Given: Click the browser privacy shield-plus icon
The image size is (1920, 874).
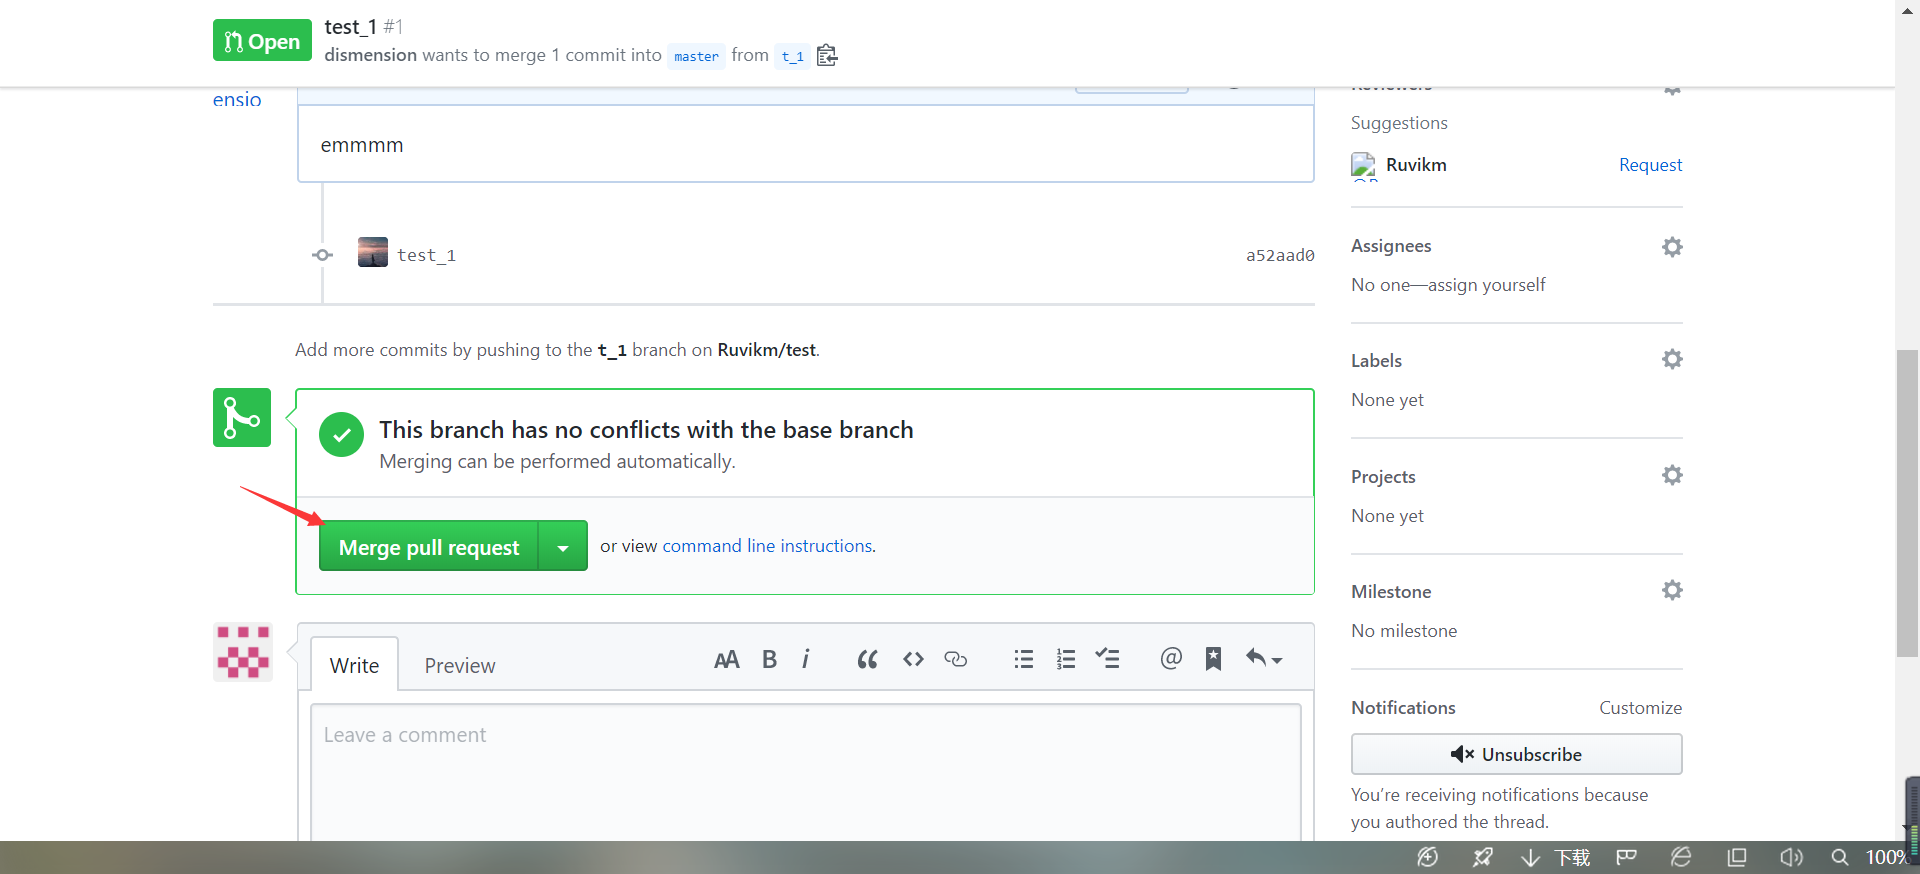Looking at the screenshot, I should point(1428,857).
